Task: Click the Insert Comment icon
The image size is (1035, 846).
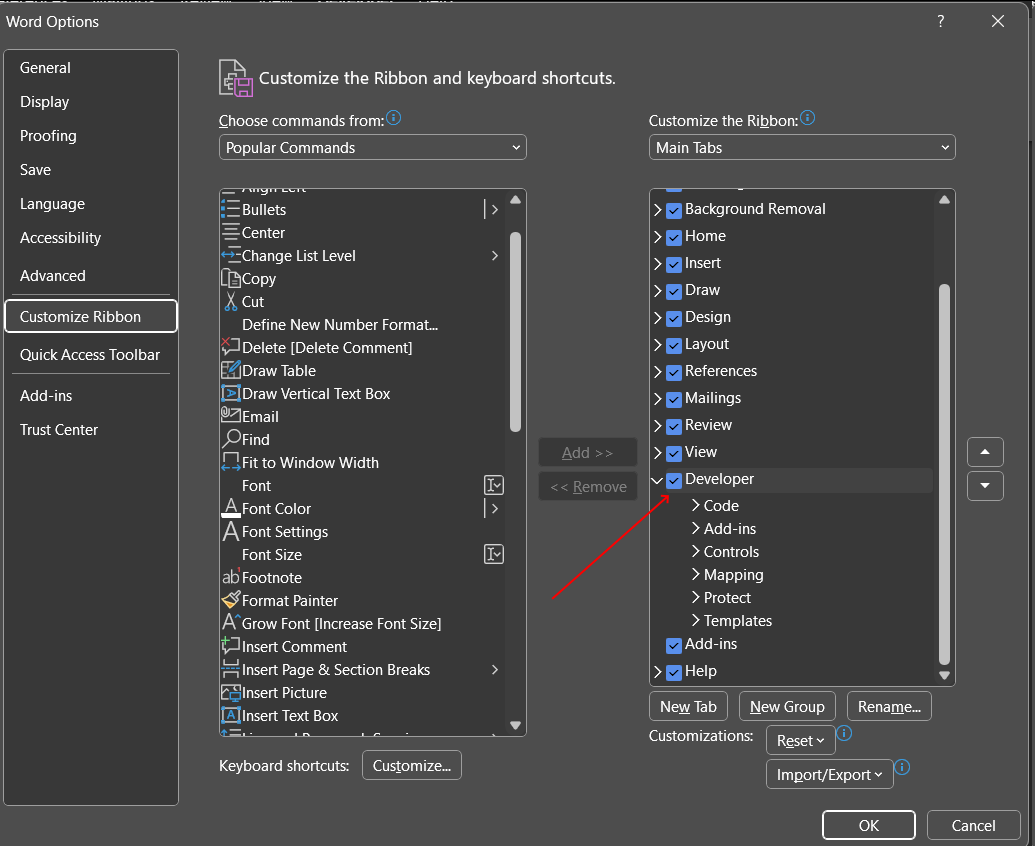Action: [230, 646]
